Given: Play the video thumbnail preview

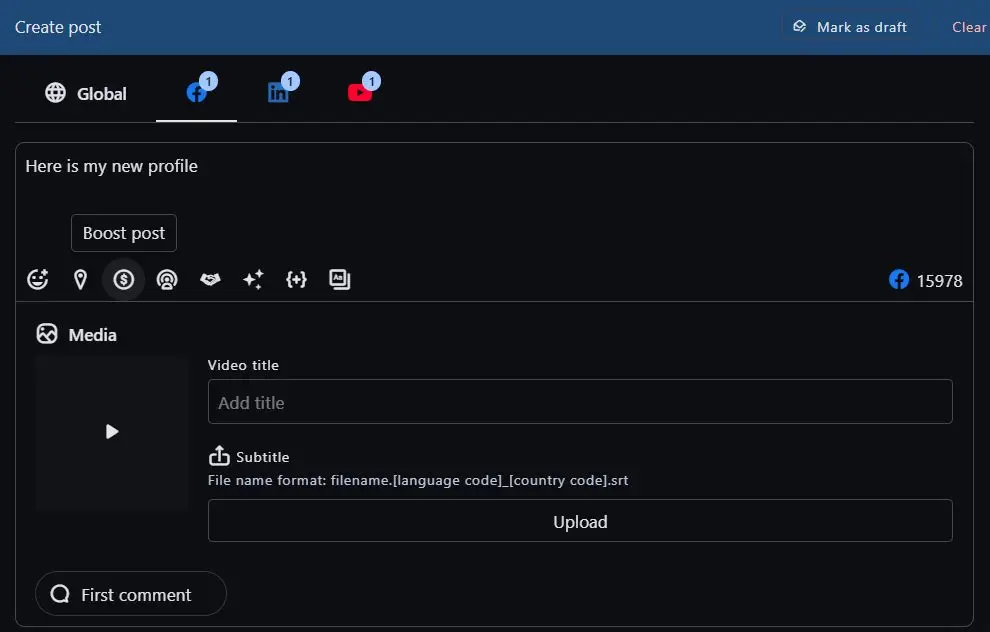Looking at the screenshot, I should [x=112, y=432].
